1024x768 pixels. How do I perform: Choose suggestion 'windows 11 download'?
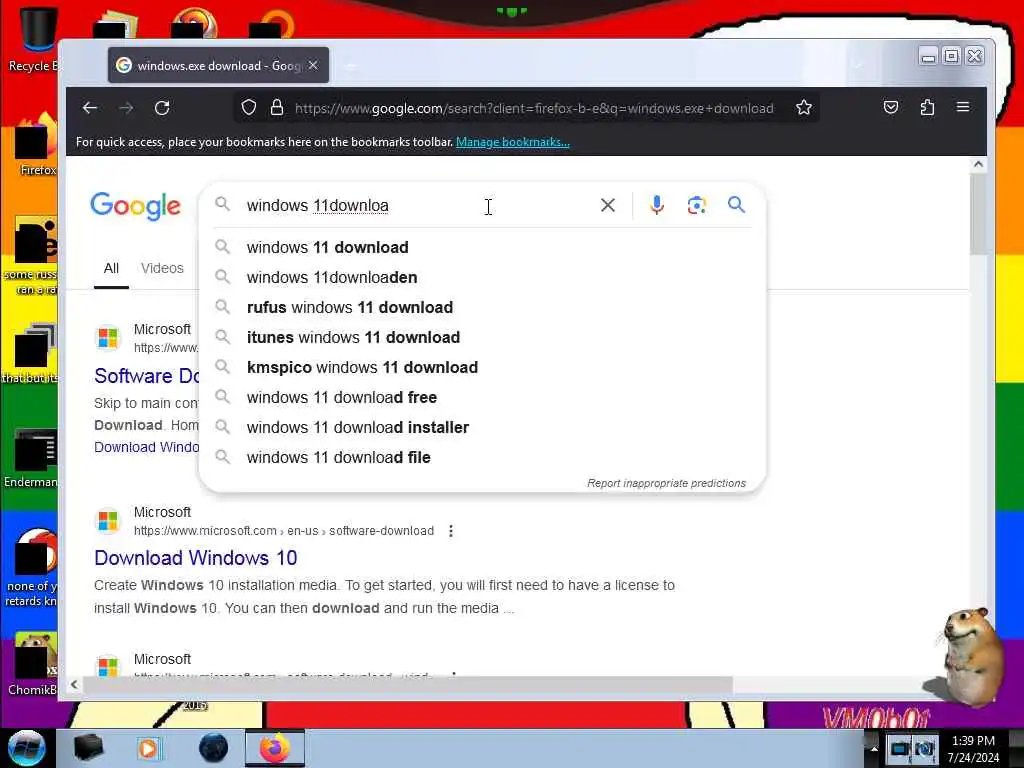pyautogui.click(x=482, y=248)
